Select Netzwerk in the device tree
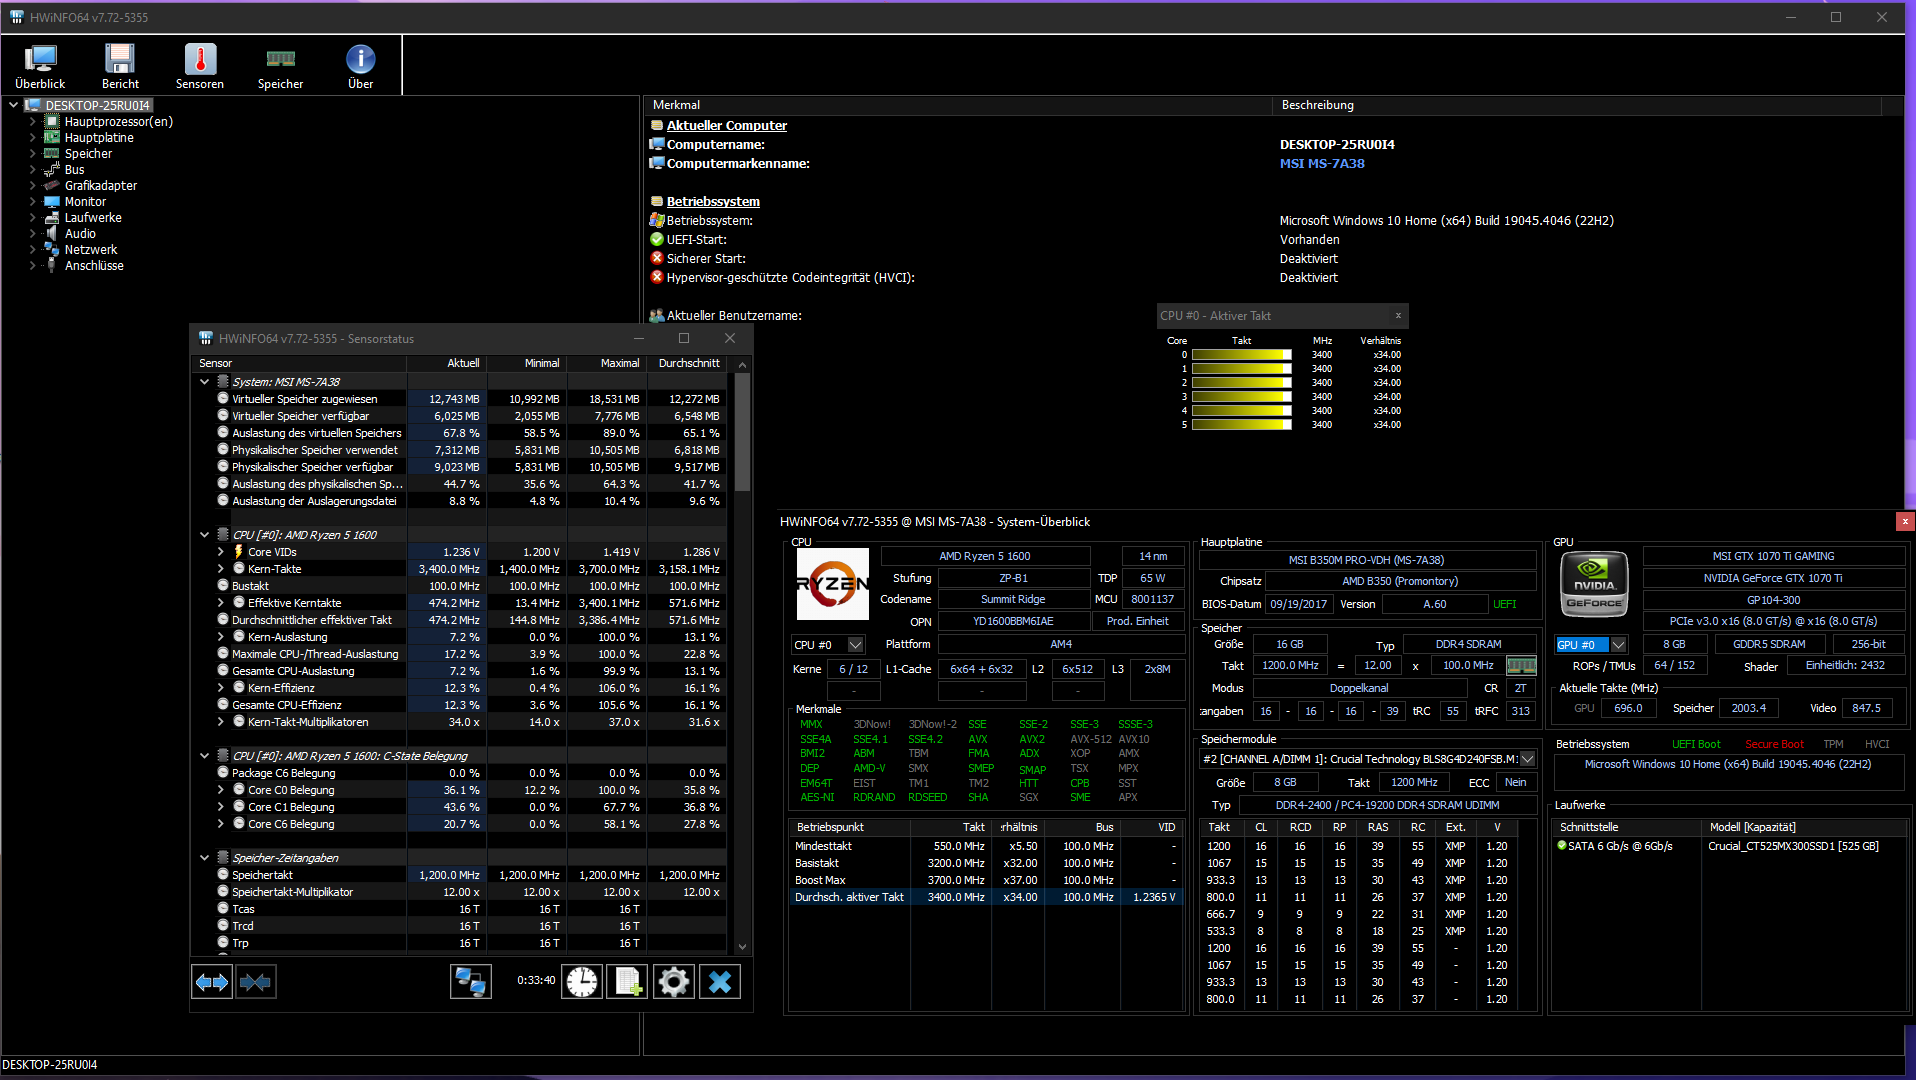The width and height of the screenshot is (1916, 1080). (91, 249)
